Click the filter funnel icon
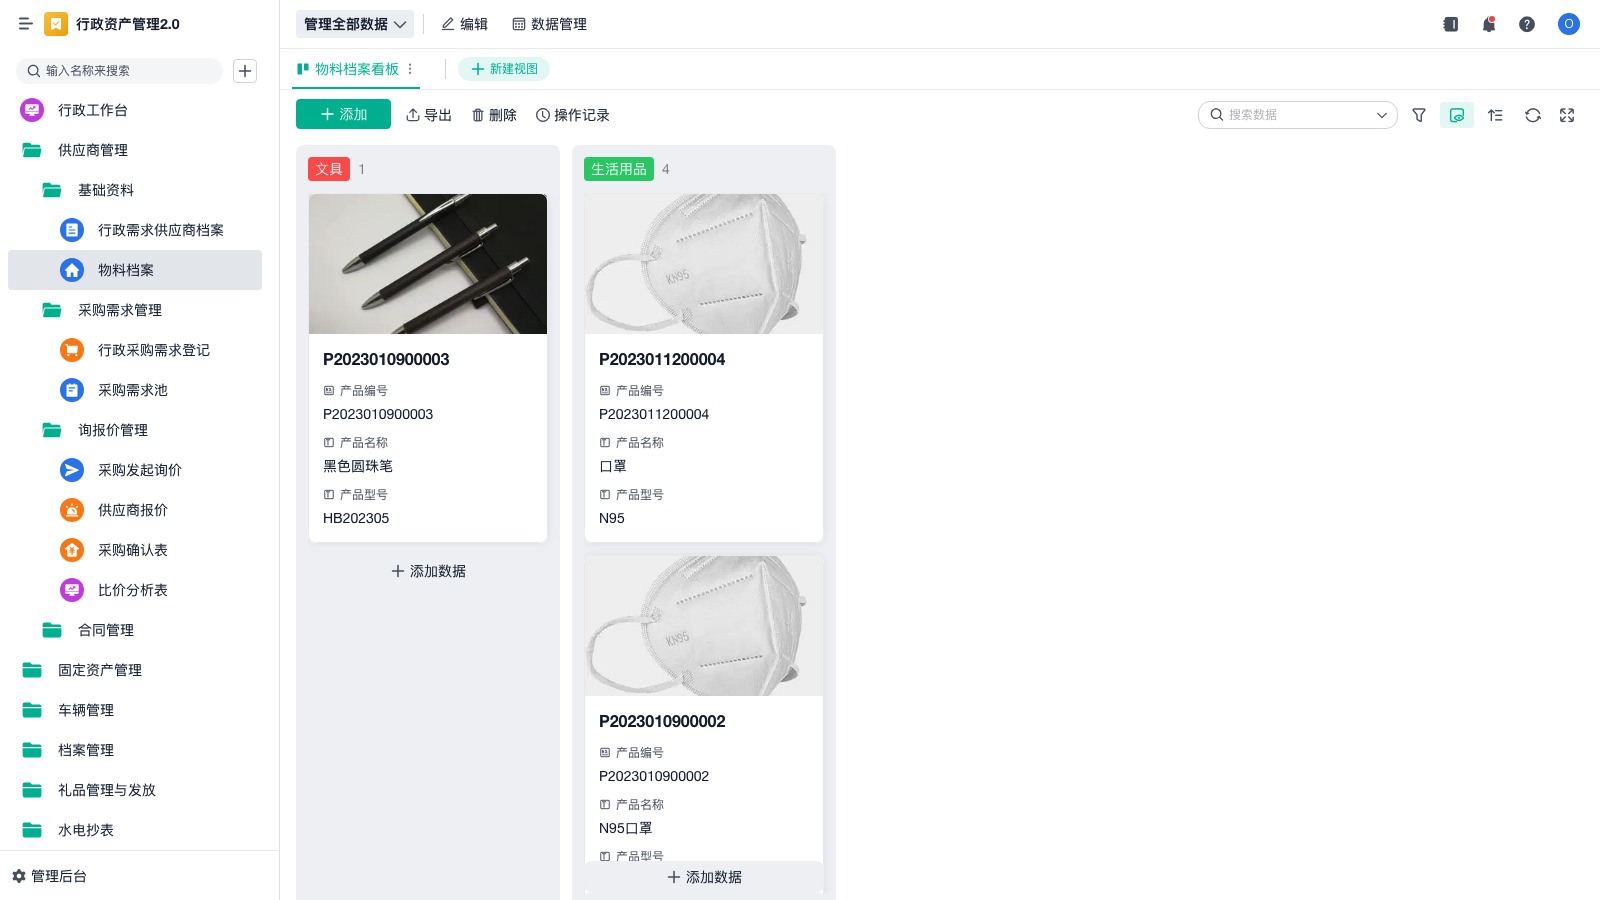Viewport: 1600px width, 900px height. point(1418,115)
